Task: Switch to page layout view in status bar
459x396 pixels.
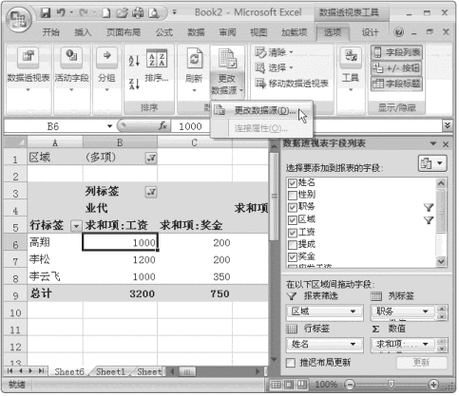Action: click(x=289, y=385)
